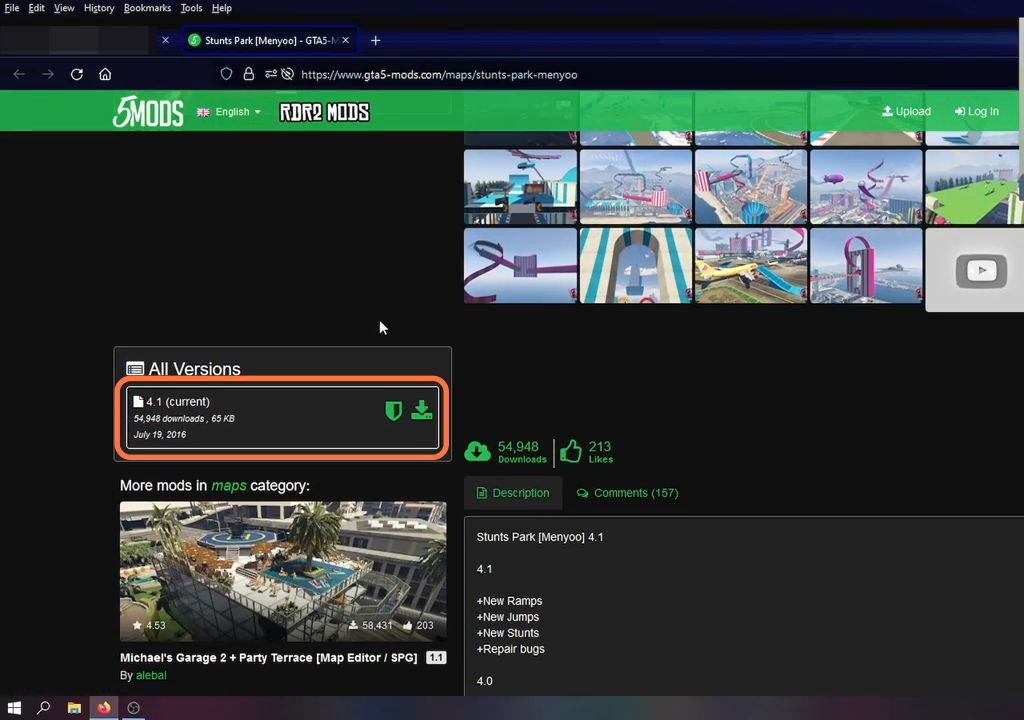Image resolution: width=1024 pixels, height=720 pixels.
Task: Switch to the Comments (157) tab
Action: [628, 493]
